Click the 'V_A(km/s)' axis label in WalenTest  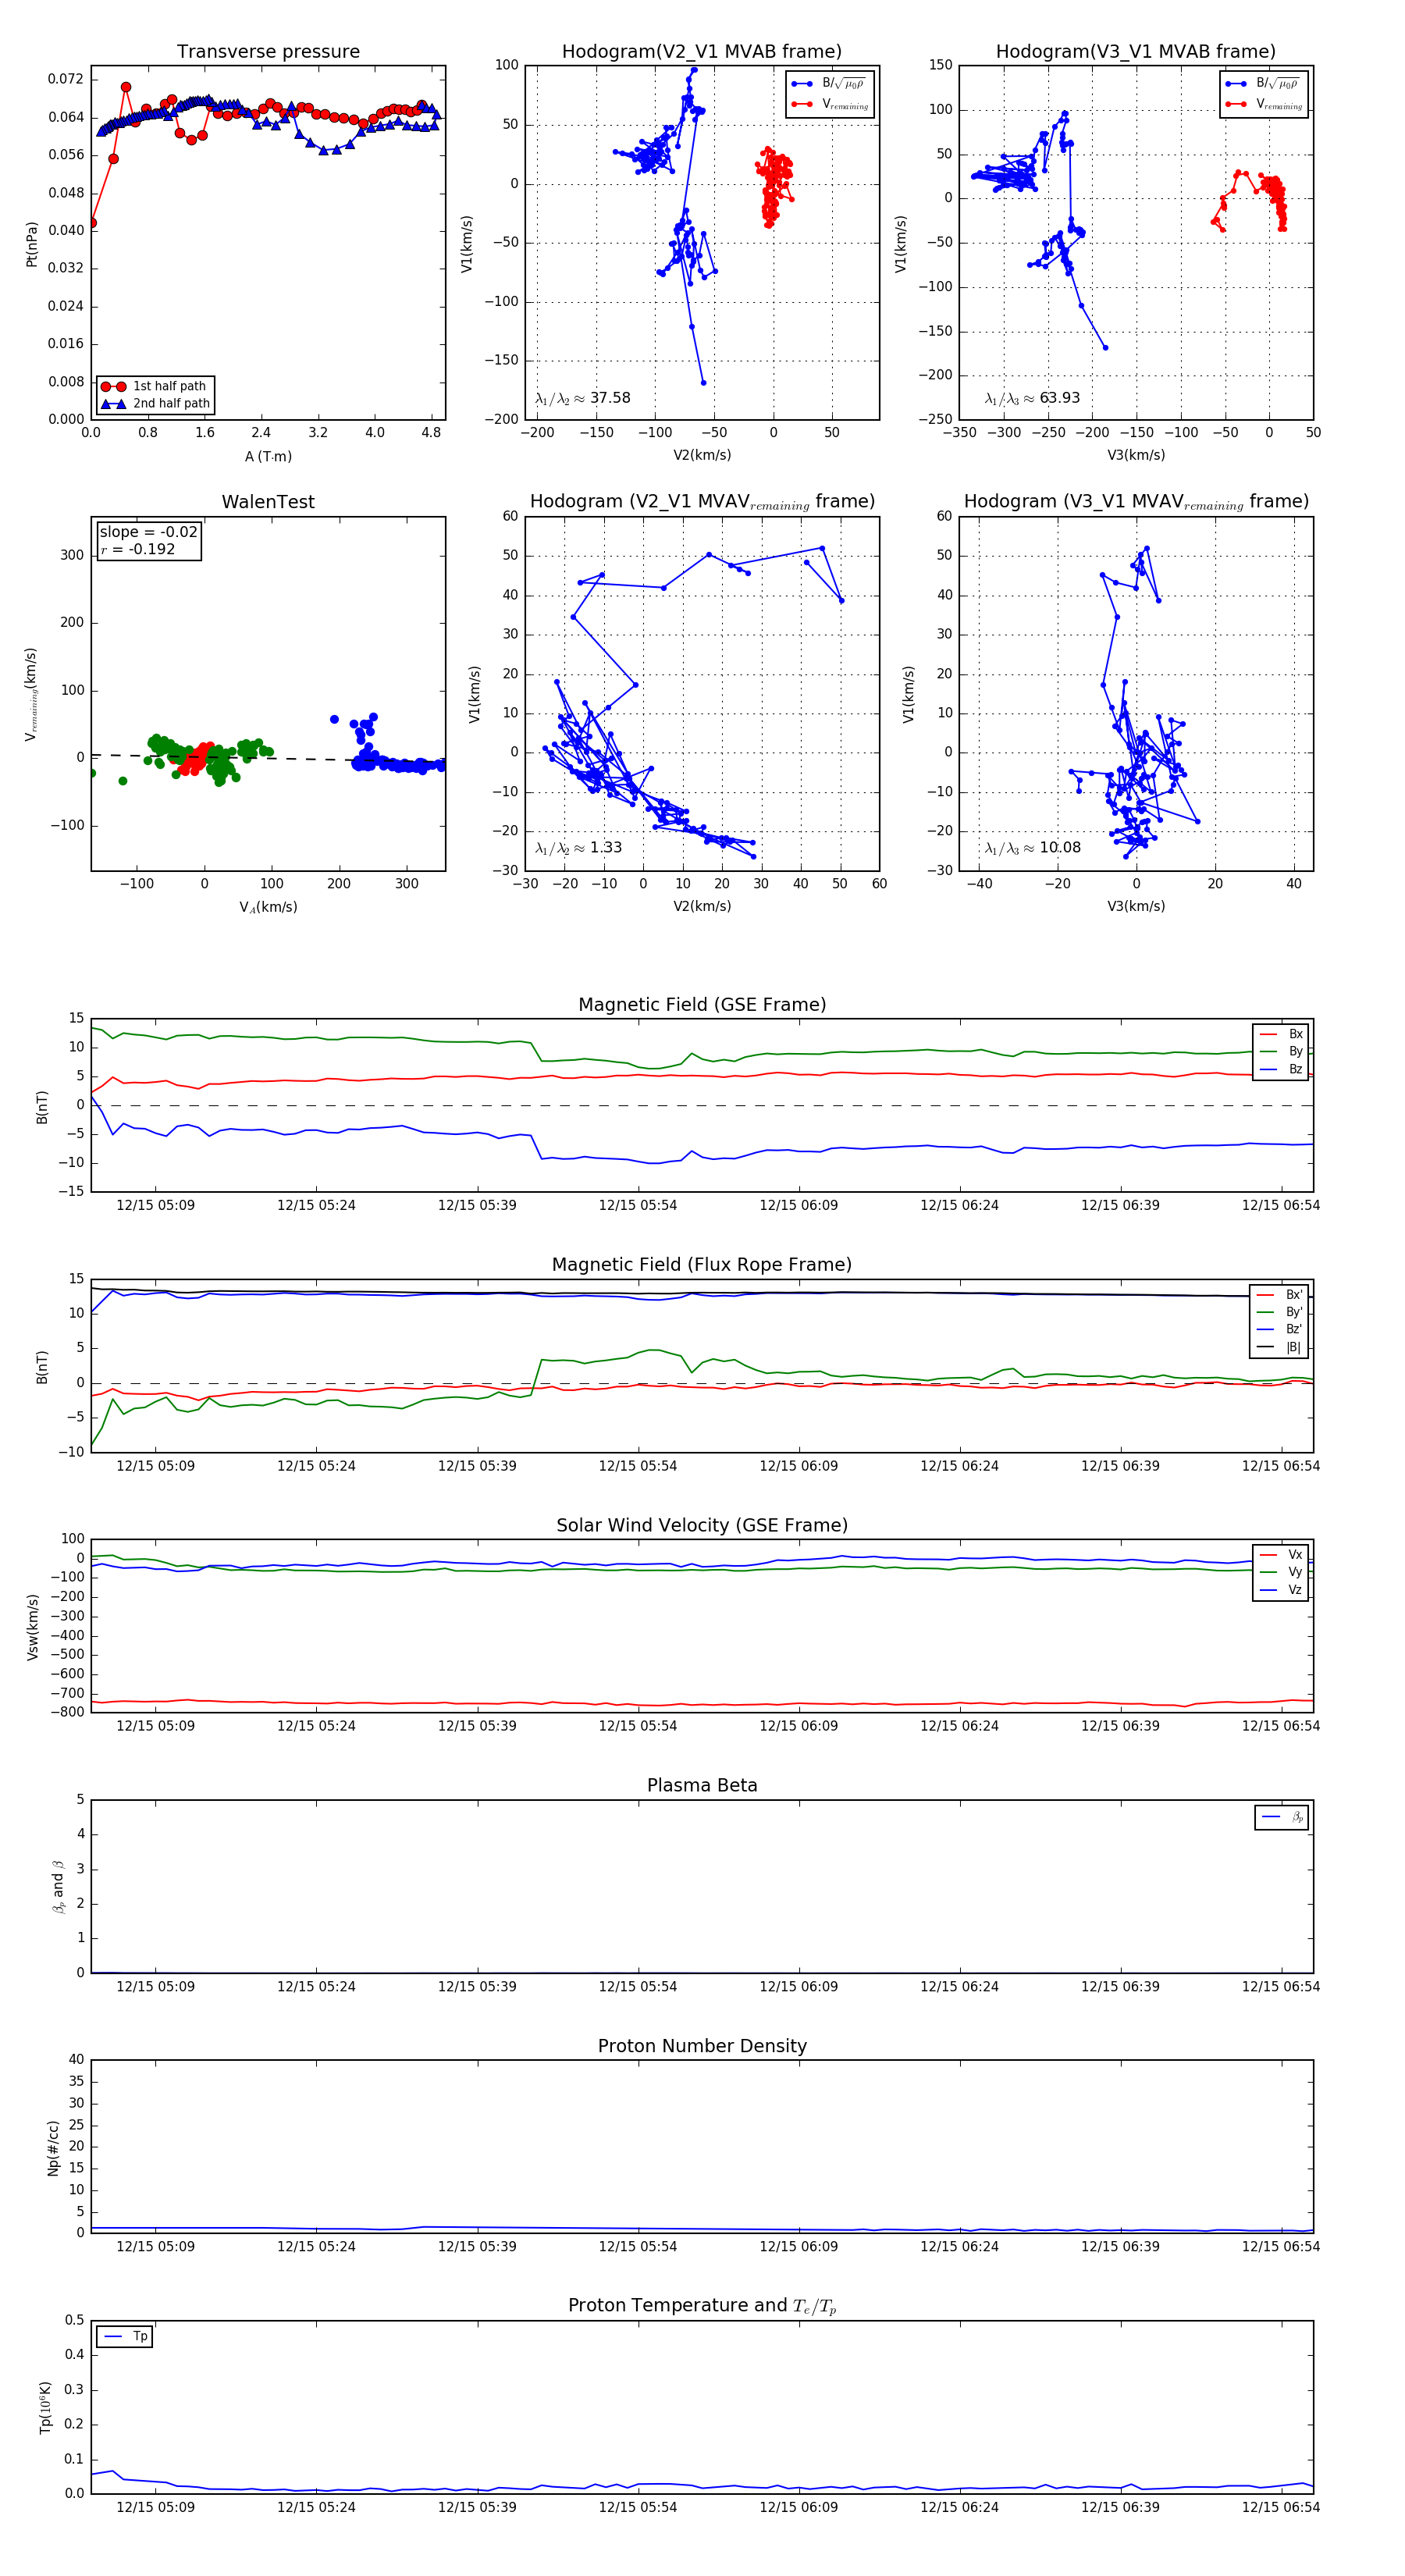tap(268, 908)
